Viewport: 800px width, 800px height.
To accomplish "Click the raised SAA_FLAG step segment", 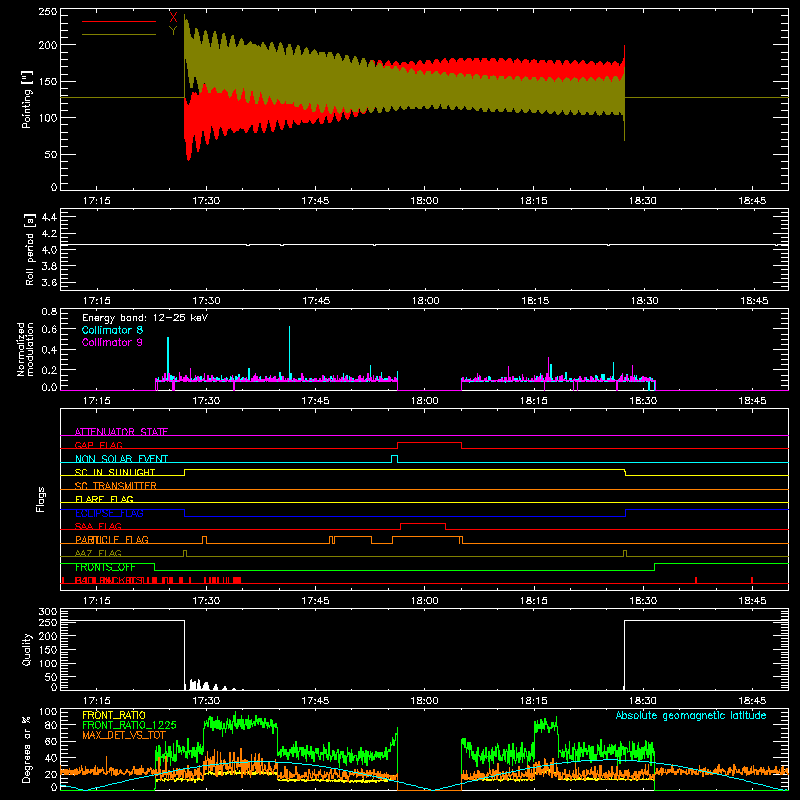I will (x=423, y=524).
